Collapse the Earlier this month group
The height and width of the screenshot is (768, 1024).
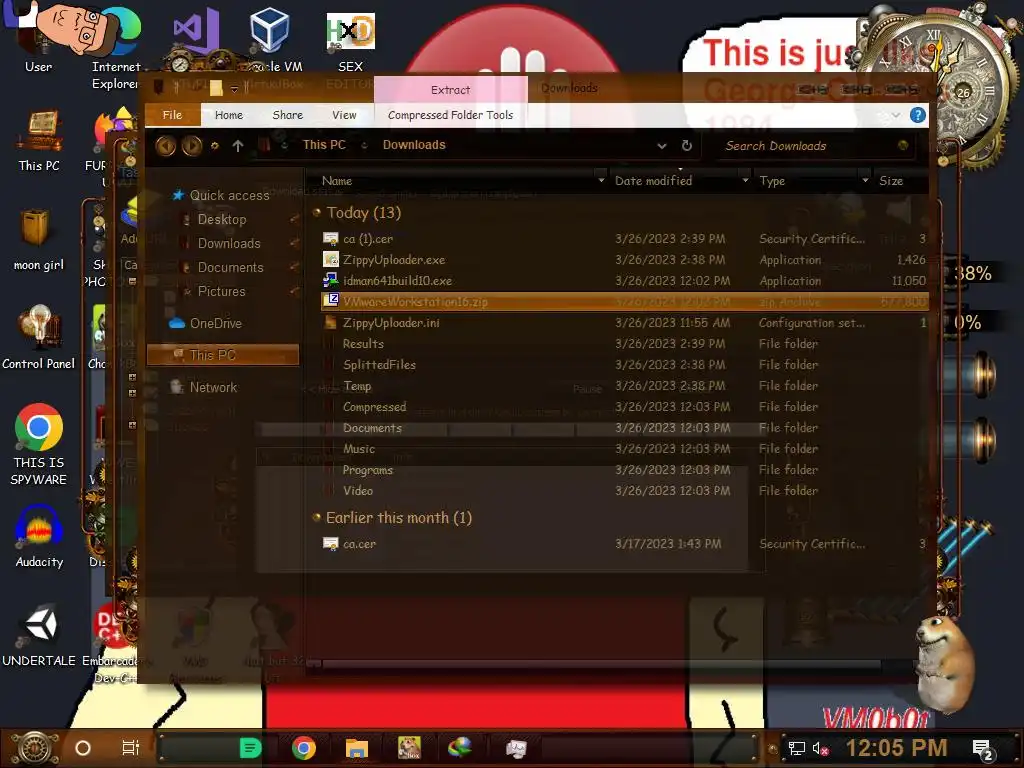pyautogui.click(x=317, y=517)
